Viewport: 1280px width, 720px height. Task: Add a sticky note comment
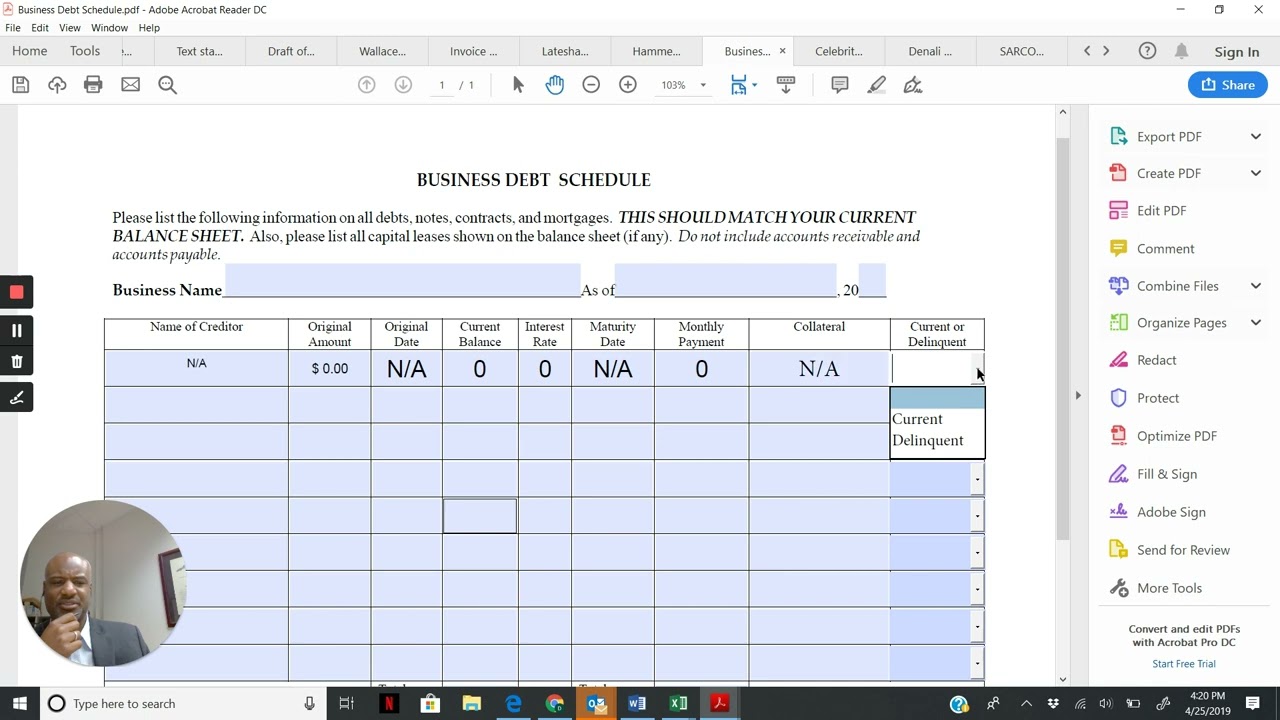(840, 85)
